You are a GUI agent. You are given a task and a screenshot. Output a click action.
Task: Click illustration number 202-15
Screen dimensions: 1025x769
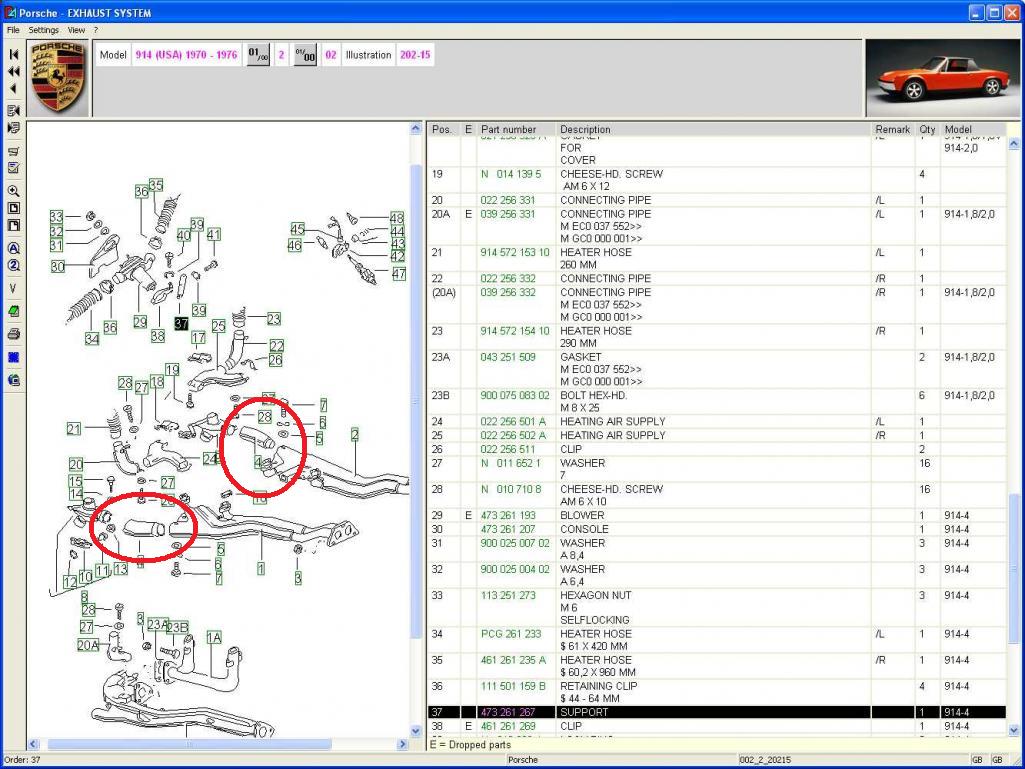coord(415,55)
